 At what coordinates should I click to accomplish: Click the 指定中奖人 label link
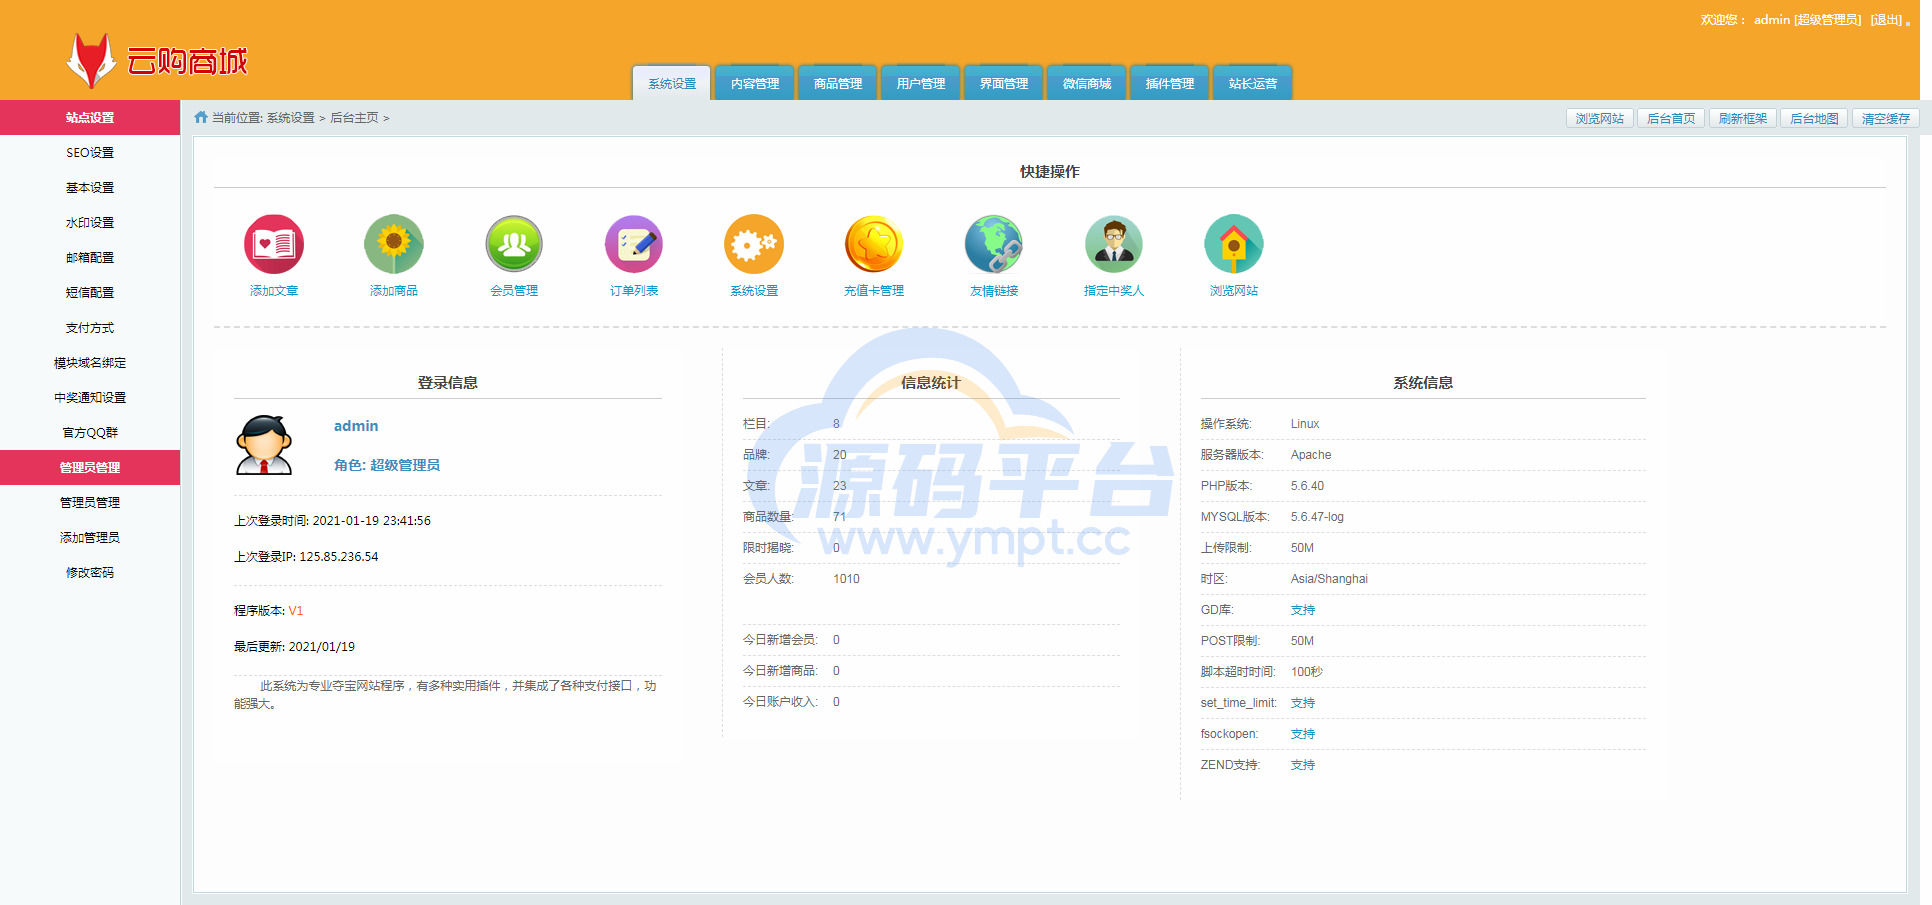coord(1114,290)
